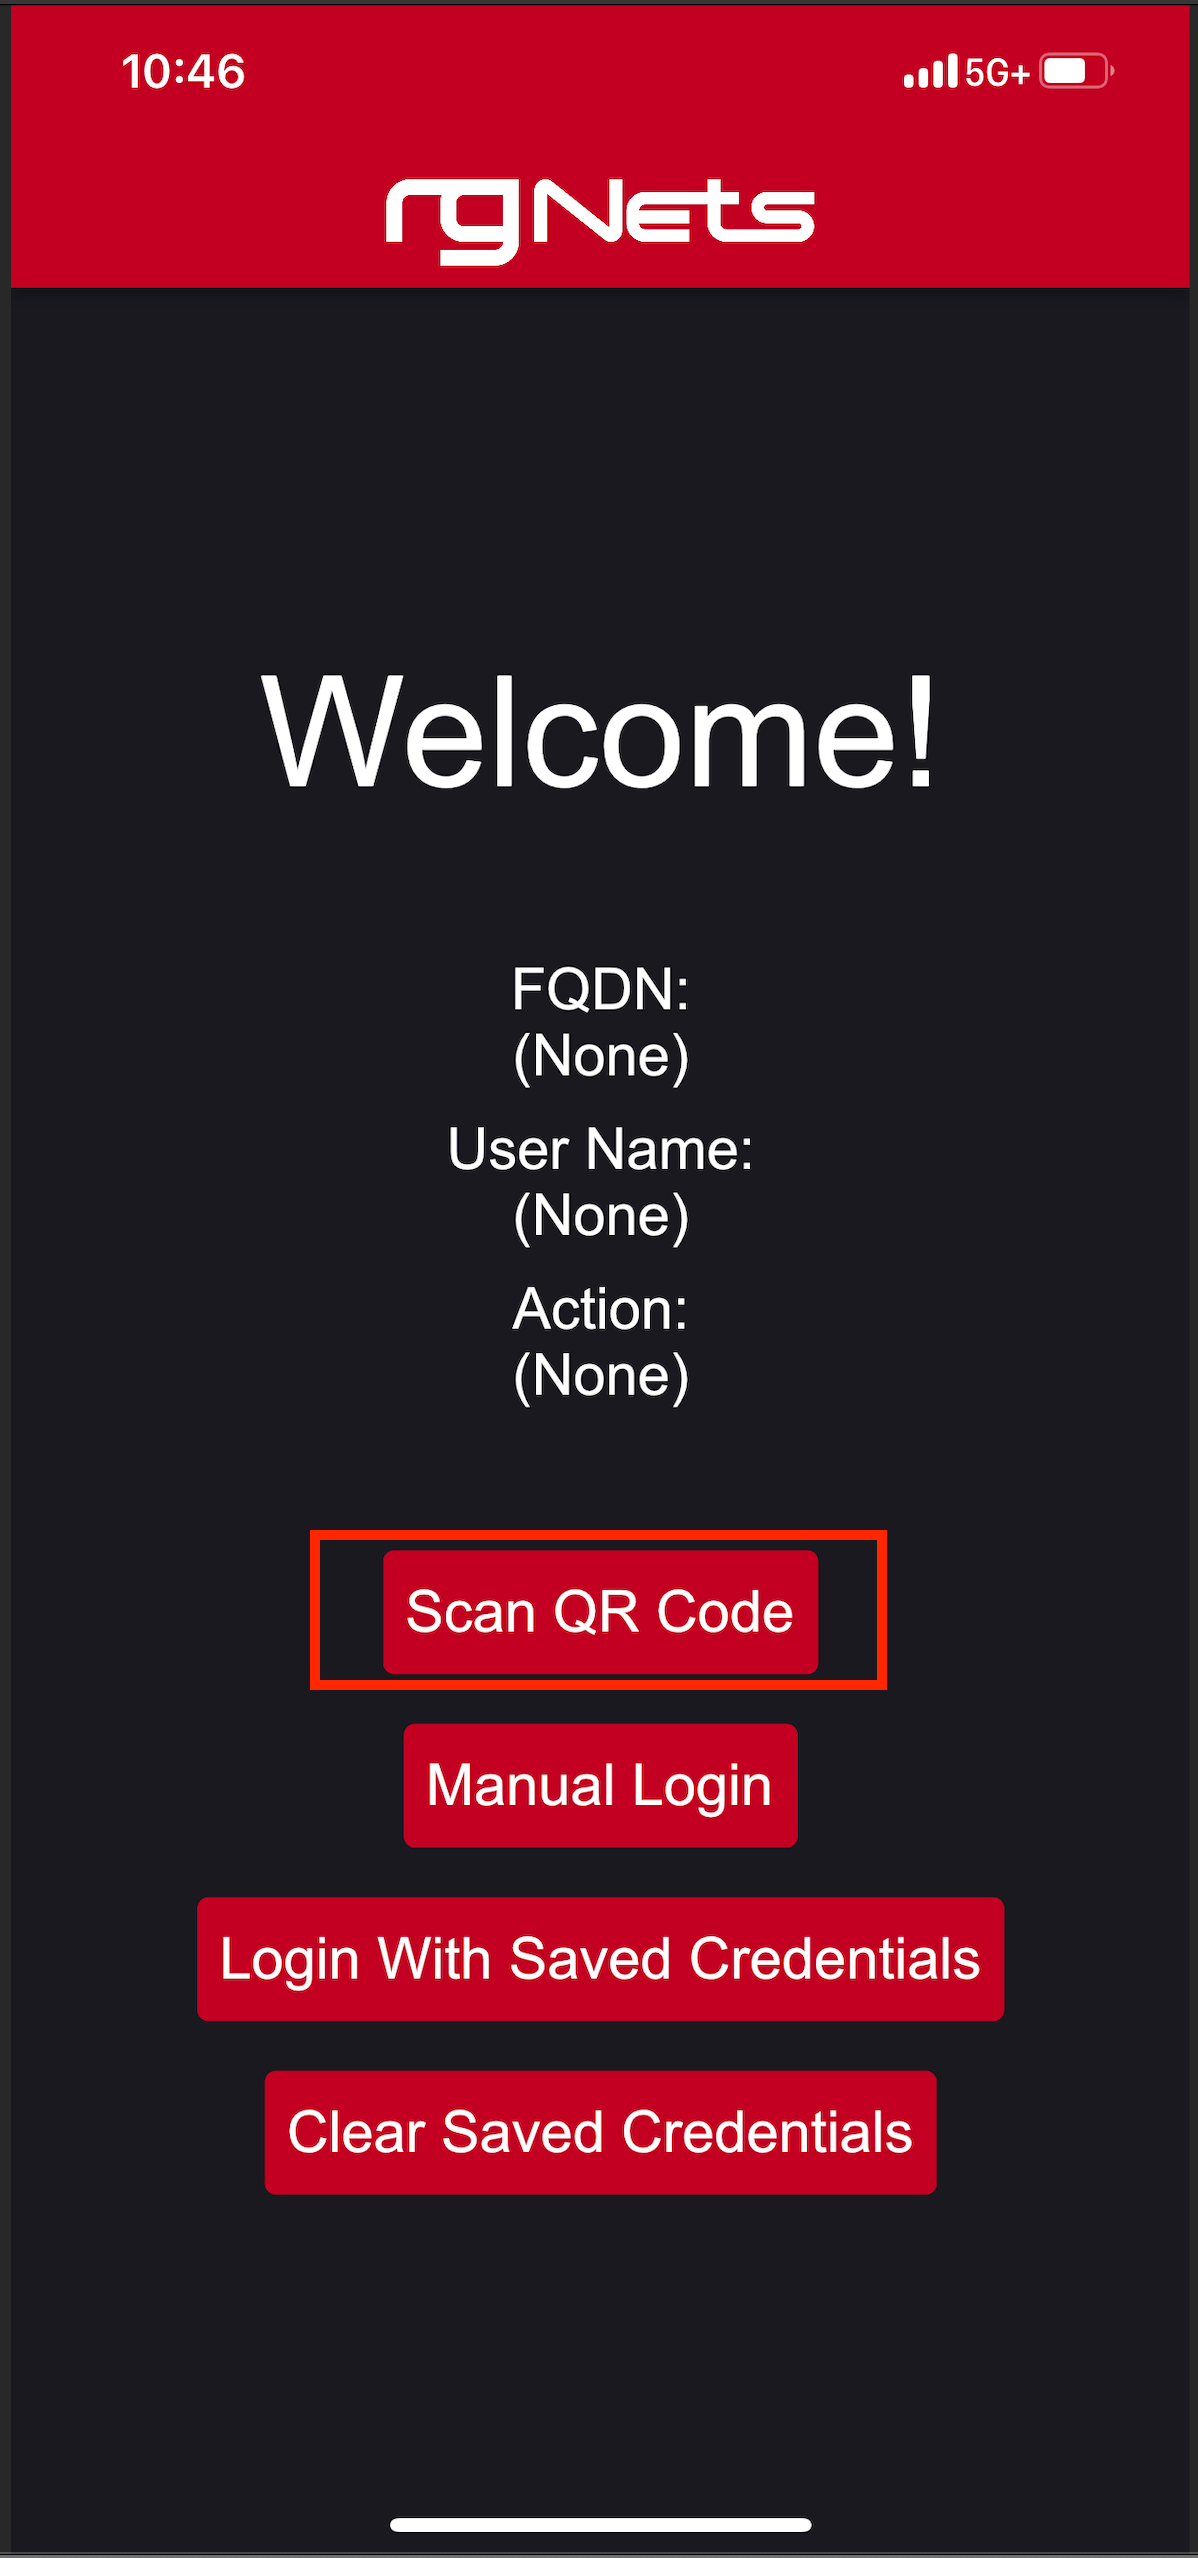The width and height of the screenshot is (1198, 2558).
Task: Open the Manual Login option
Action: pos(600,1785)
